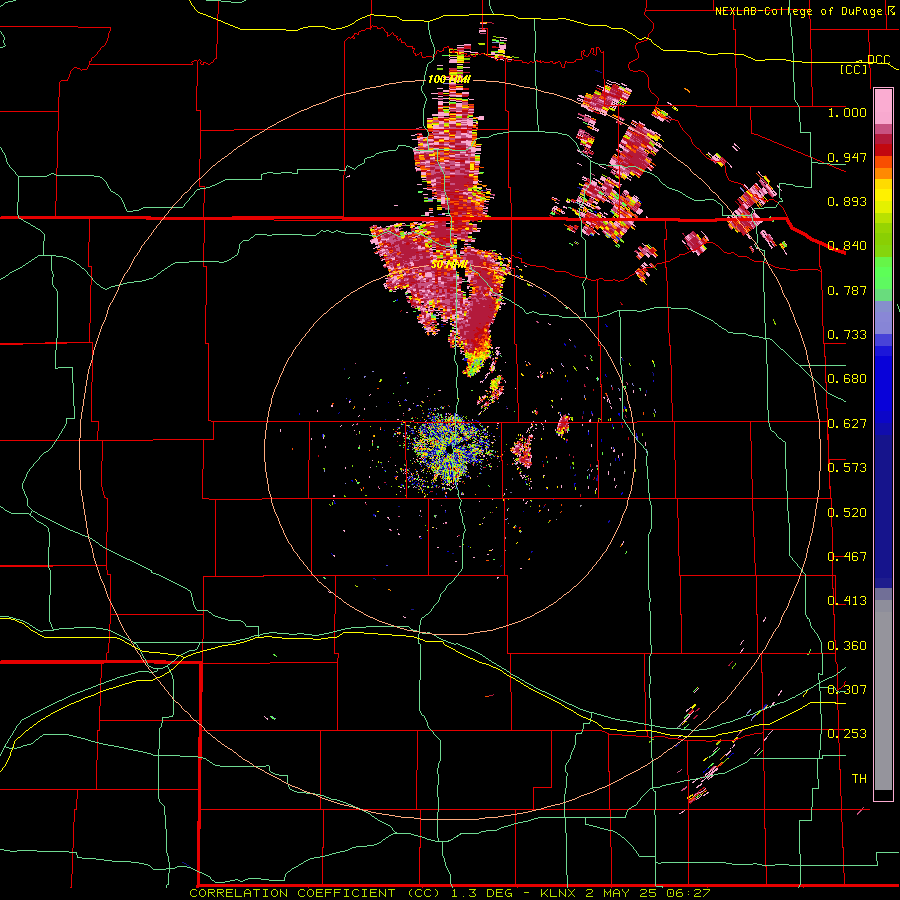Click the KLNX station identifier
The height and width of the screenshot is (900, 900).
click(559, 893)
